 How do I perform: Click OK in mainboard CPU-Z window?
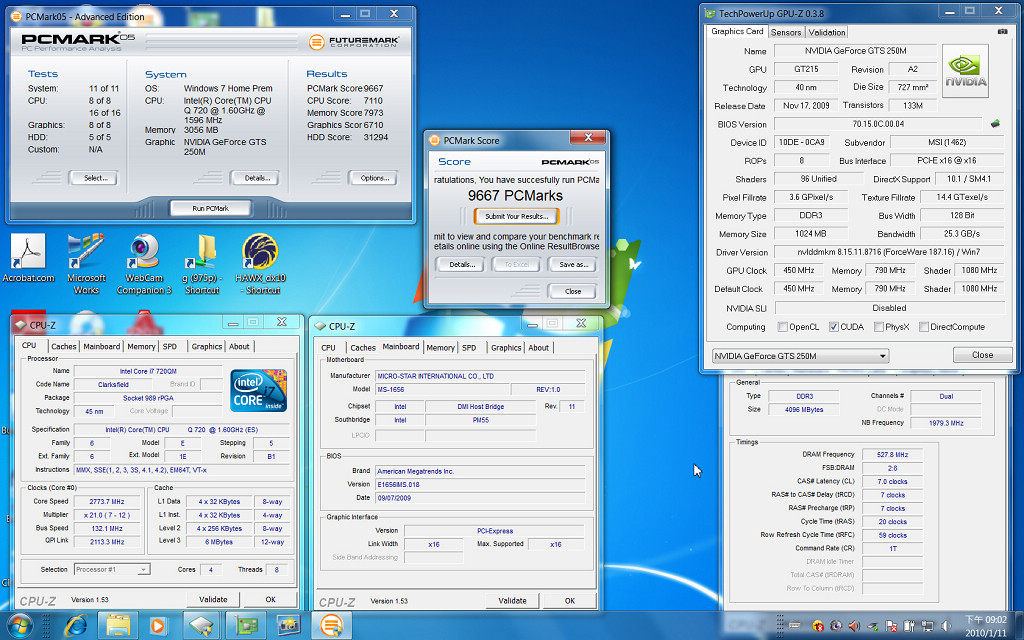(570, 601)
